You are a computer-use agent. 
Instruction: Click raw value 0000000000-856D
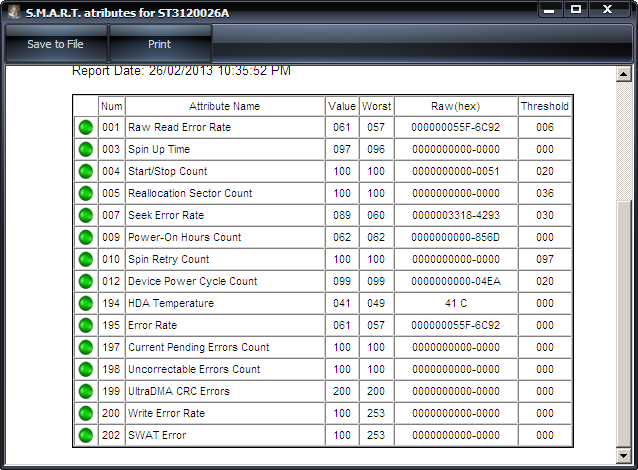[x=456, y=237]
